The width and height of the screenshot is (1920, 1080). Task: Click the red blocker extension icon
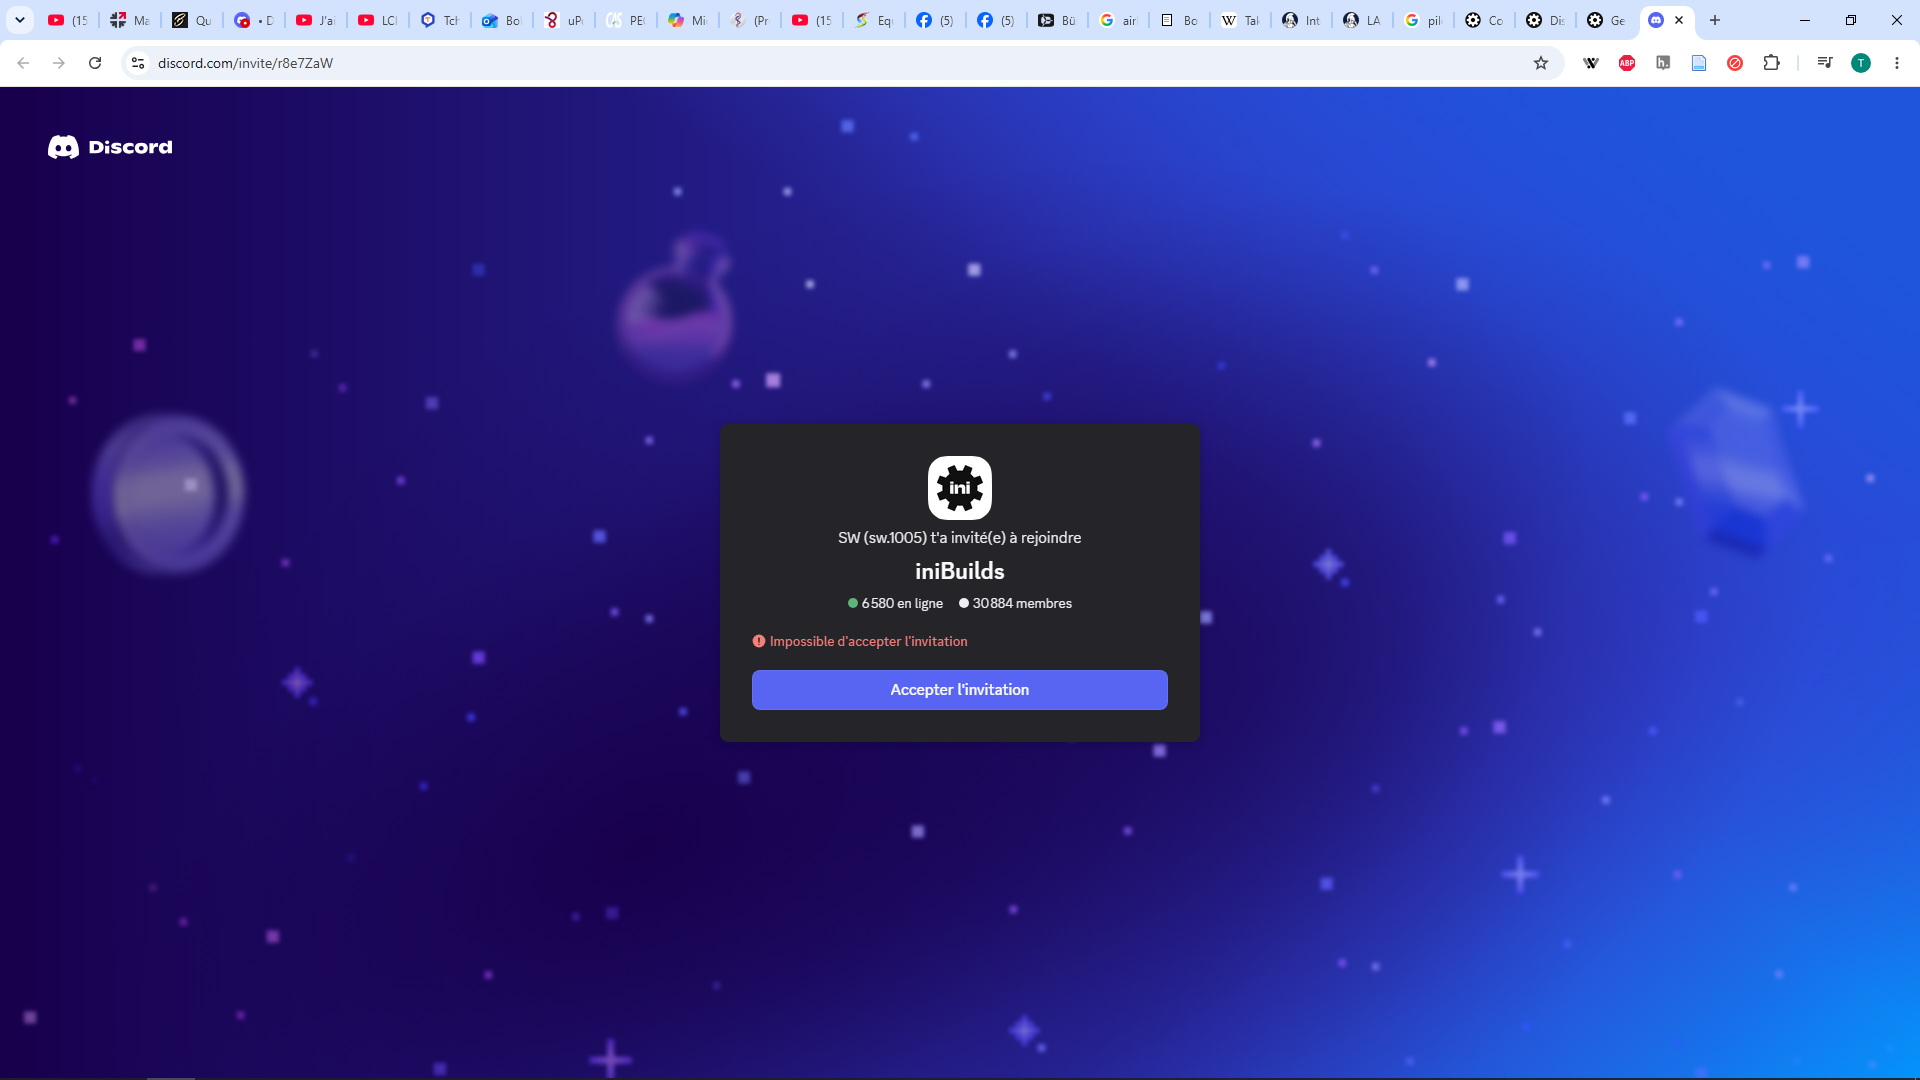[1735, 63]
